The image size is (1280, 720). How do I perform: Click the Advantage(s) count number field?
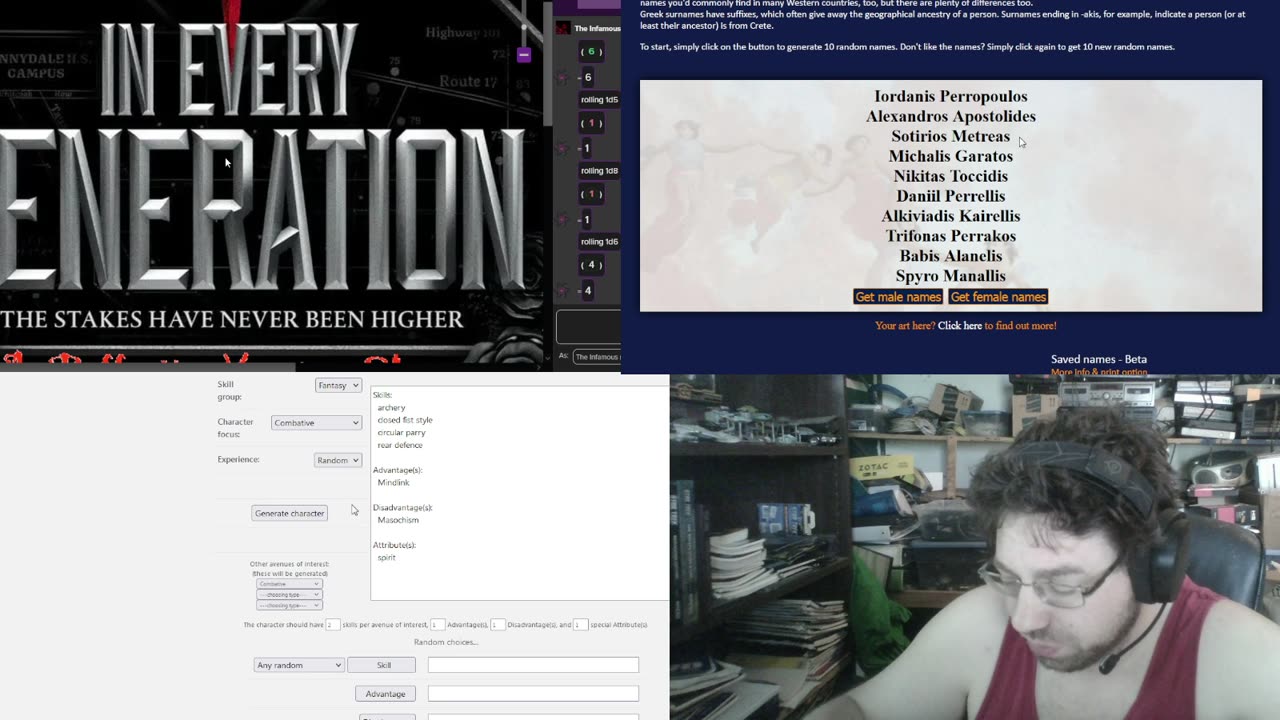tap(437, 625)
